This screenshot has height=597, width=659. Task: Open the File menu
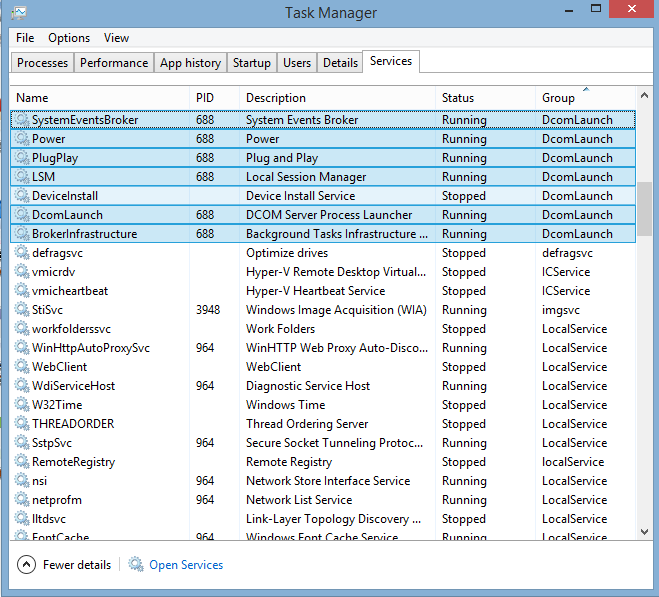click(x=25, y=38)
